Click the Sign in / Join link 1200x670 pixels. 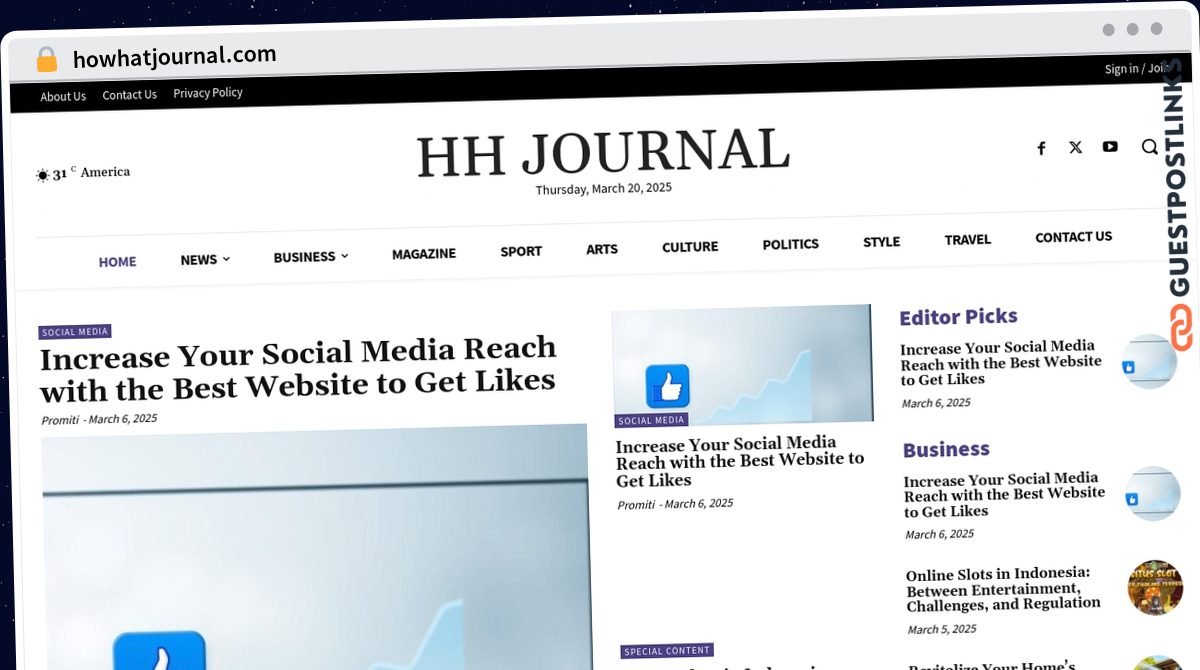click(1137, 69)
